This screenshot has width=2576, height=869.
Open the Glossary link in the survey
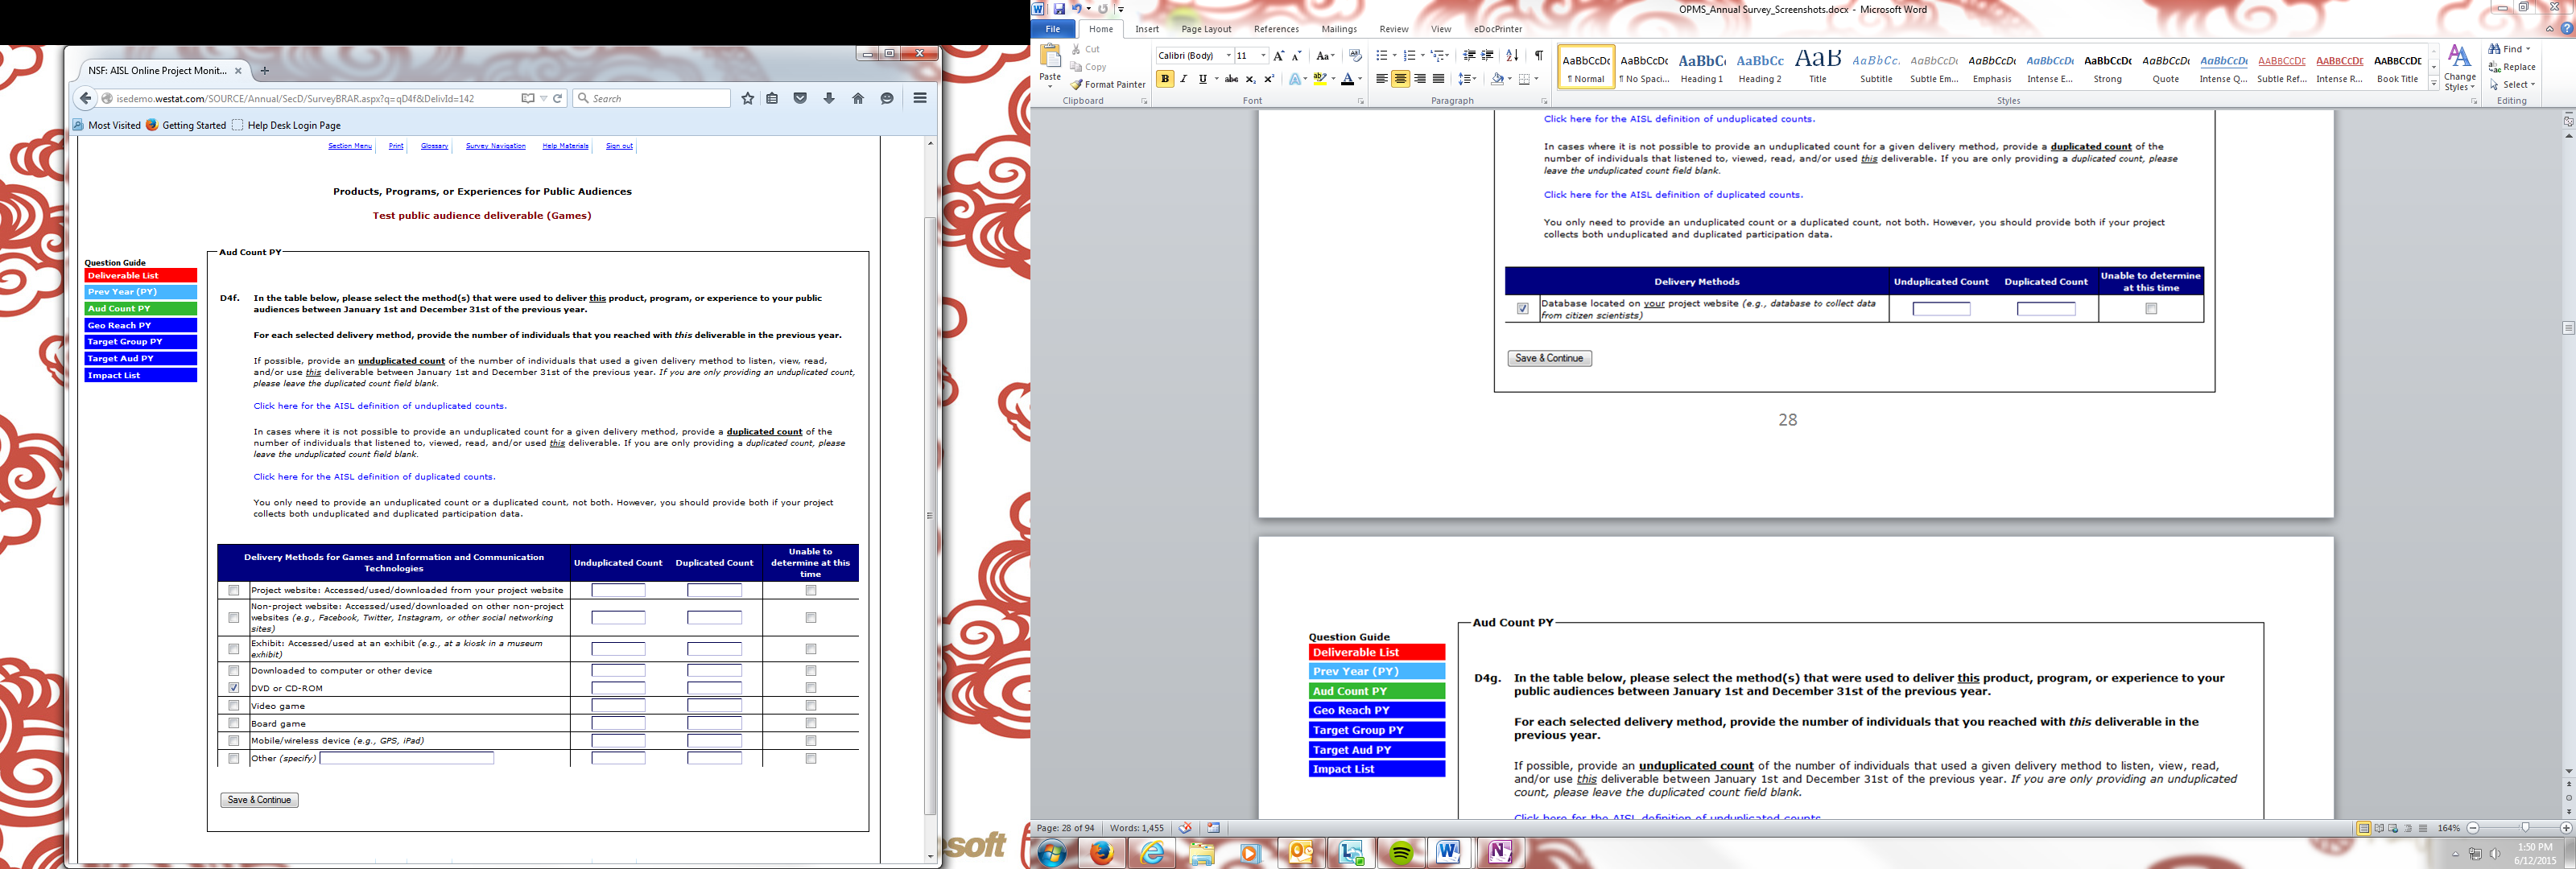click(434, 146)
